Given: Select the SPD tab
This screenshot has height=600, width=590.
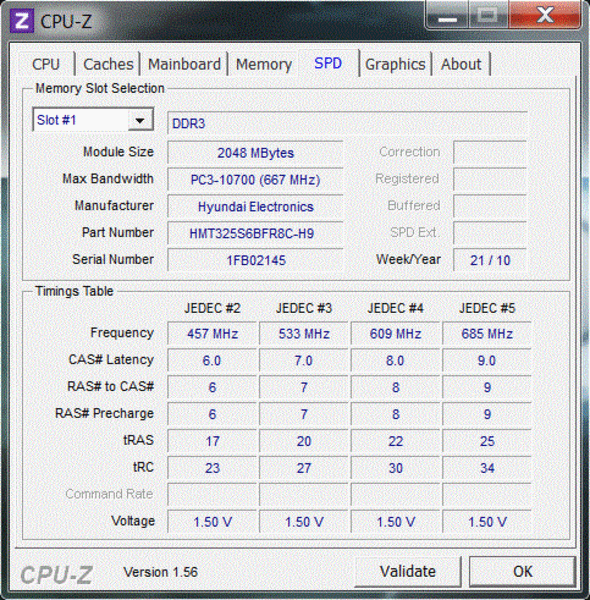Looking at the screenshot, I should pyautogui.click(x=328, y=63).
